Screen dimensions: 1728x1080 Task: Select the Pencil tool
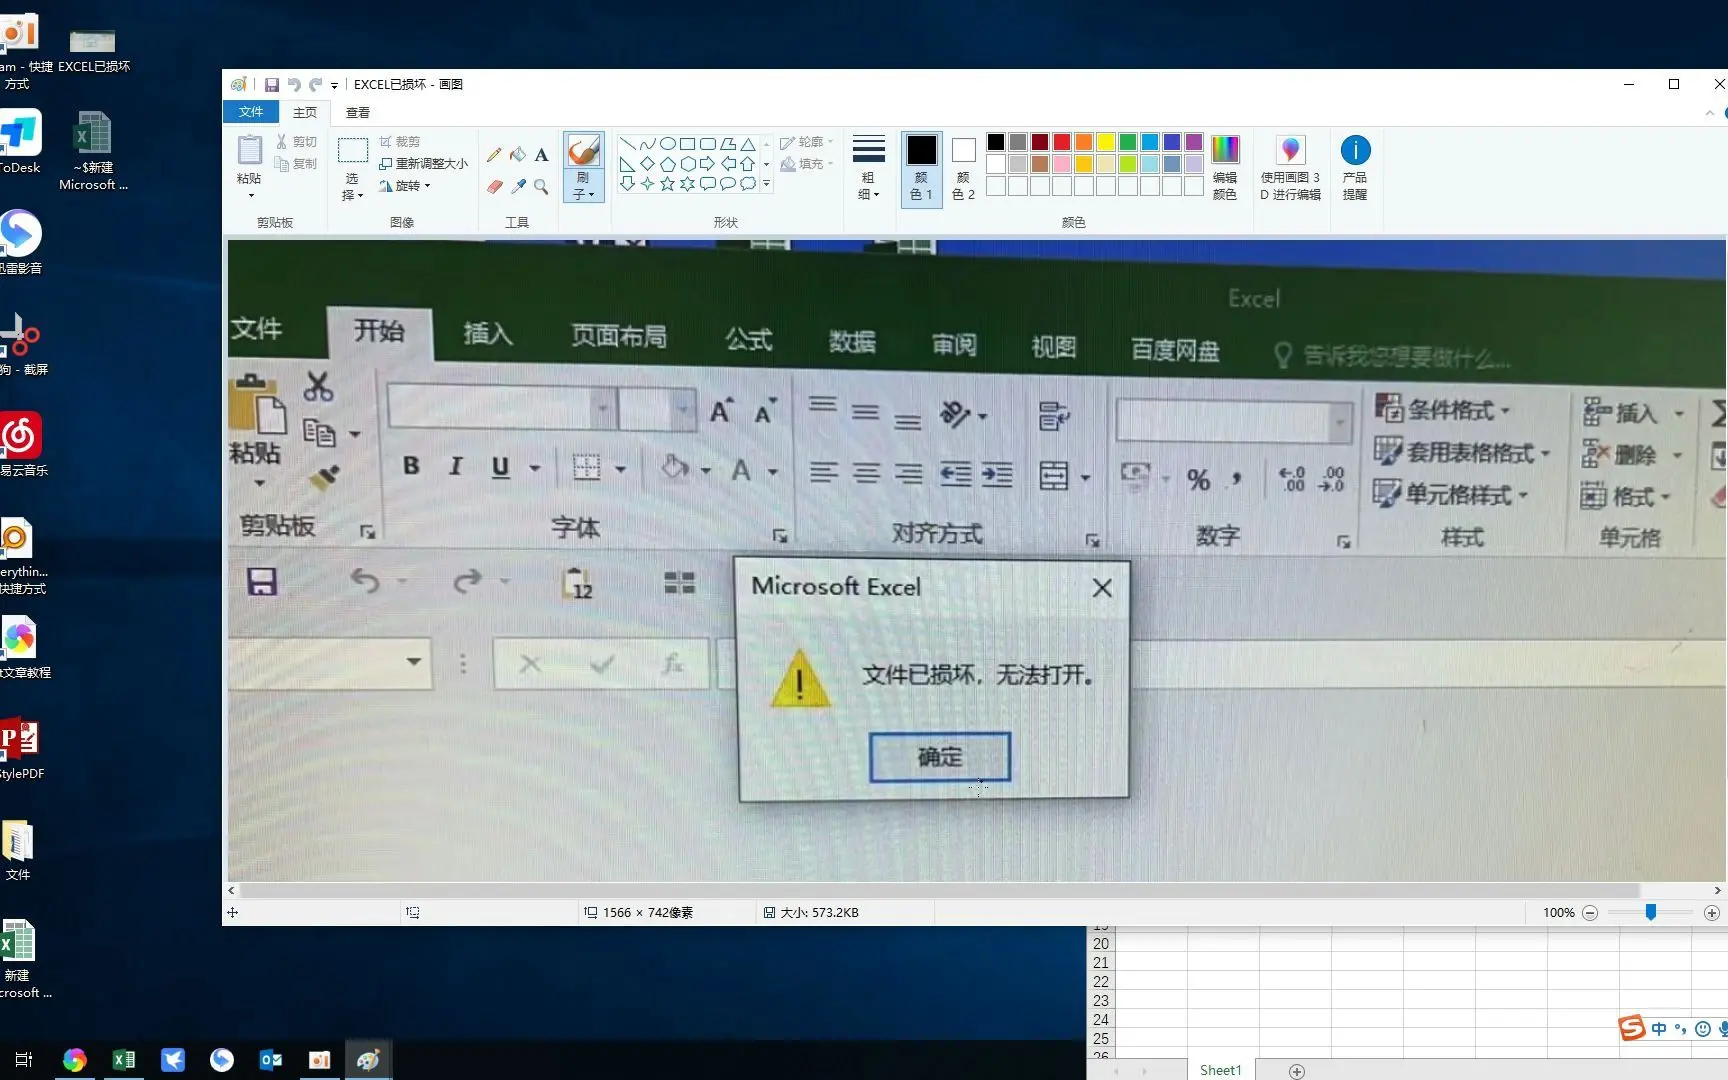494,155
